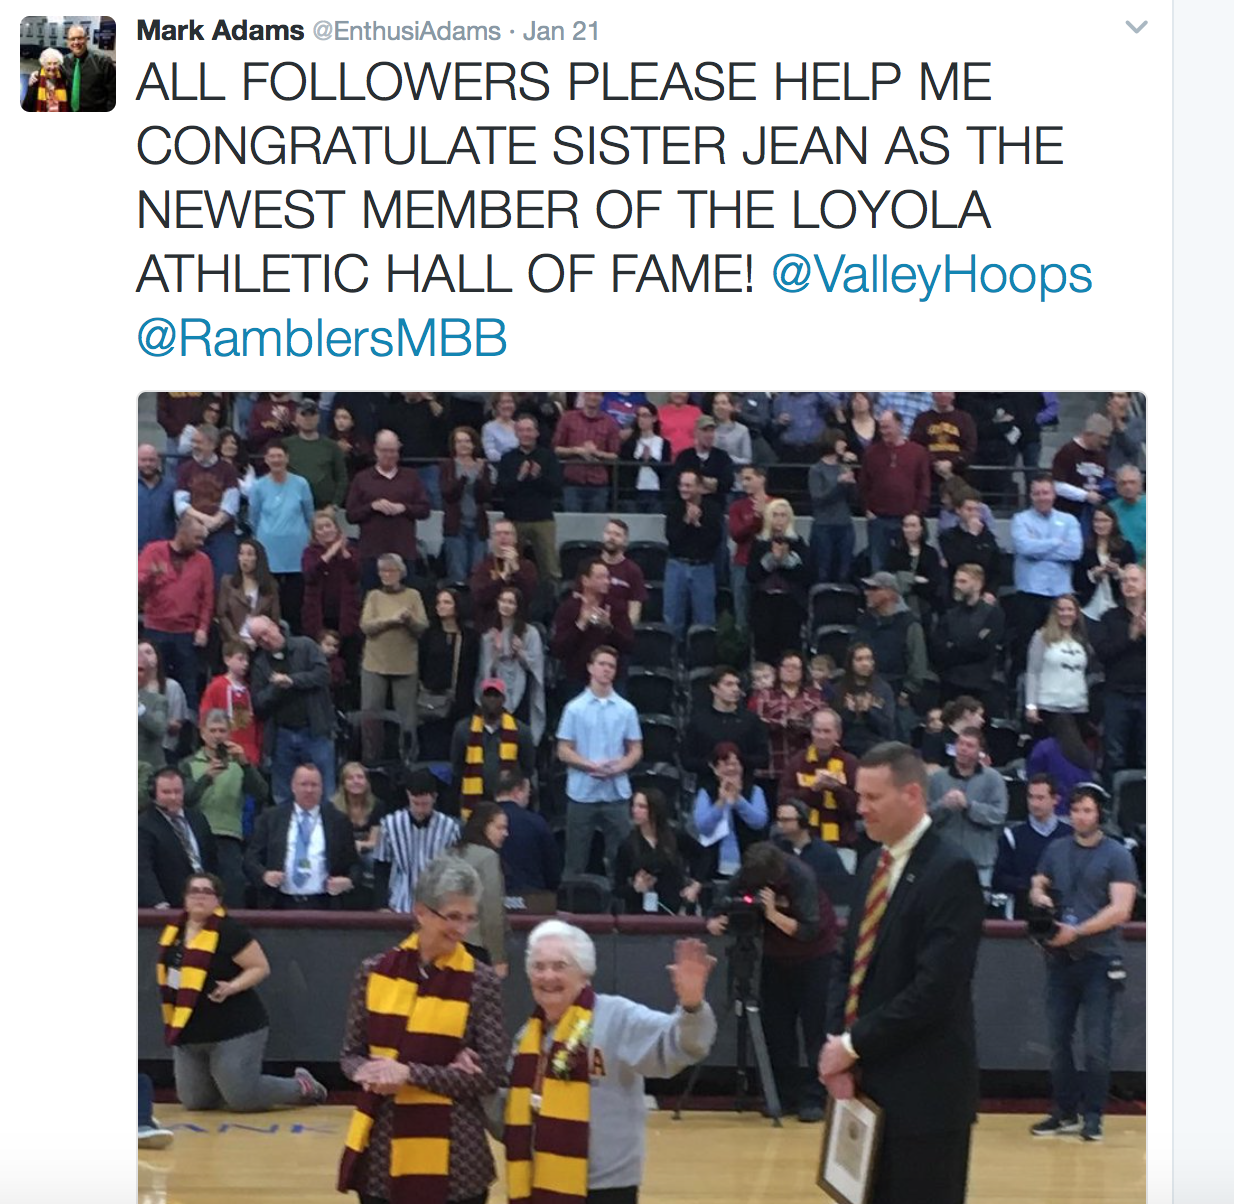Follow the @ValleyHoops mention link
Viewport: 1234px width, 1204px height.
[x=932, y=274]
